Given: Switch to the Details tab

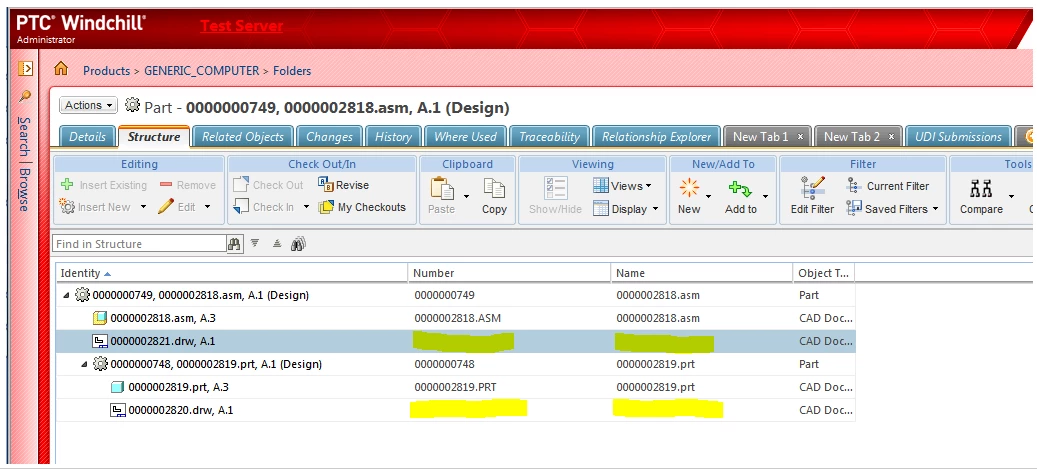Looking at the screenshot, I should click(x=87, y=137).
